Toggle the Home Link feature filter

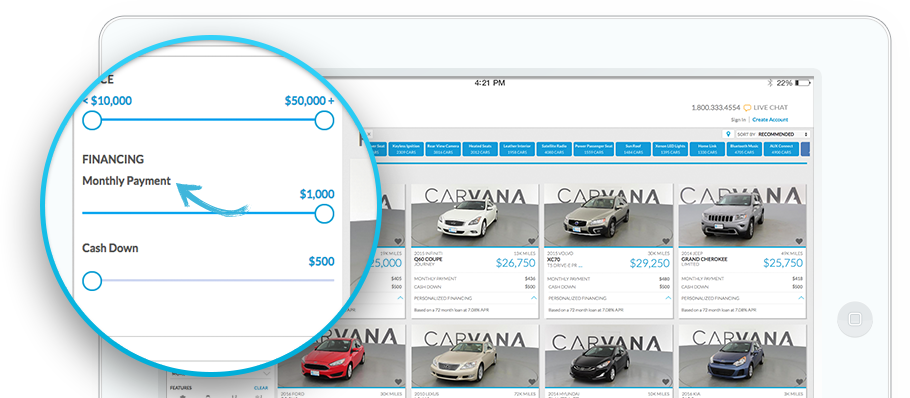tap(707, 149)
